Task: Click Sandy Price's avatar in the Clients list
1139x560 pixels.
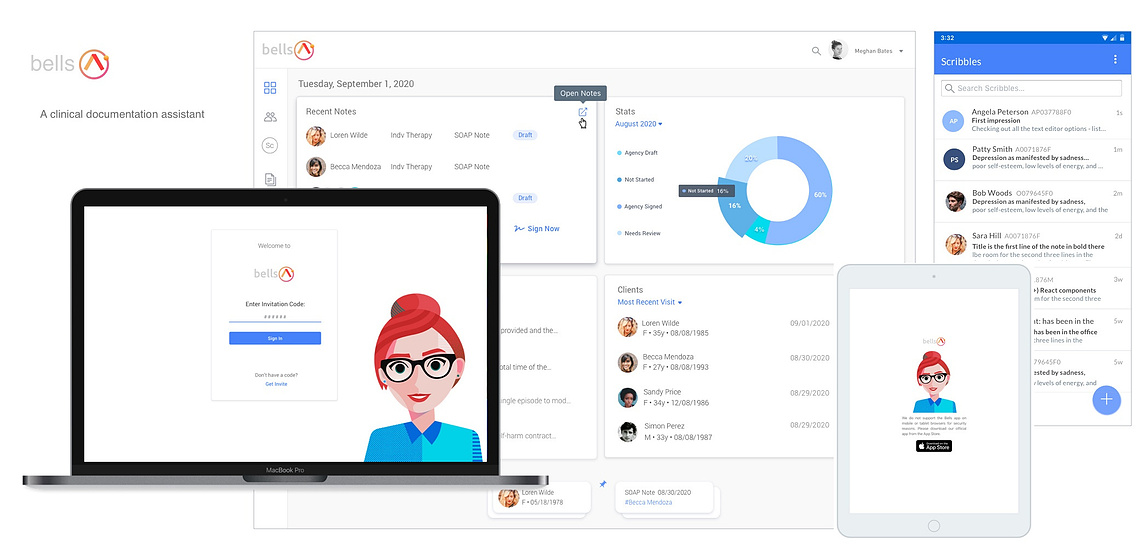Action: click(x=628, y=397)
